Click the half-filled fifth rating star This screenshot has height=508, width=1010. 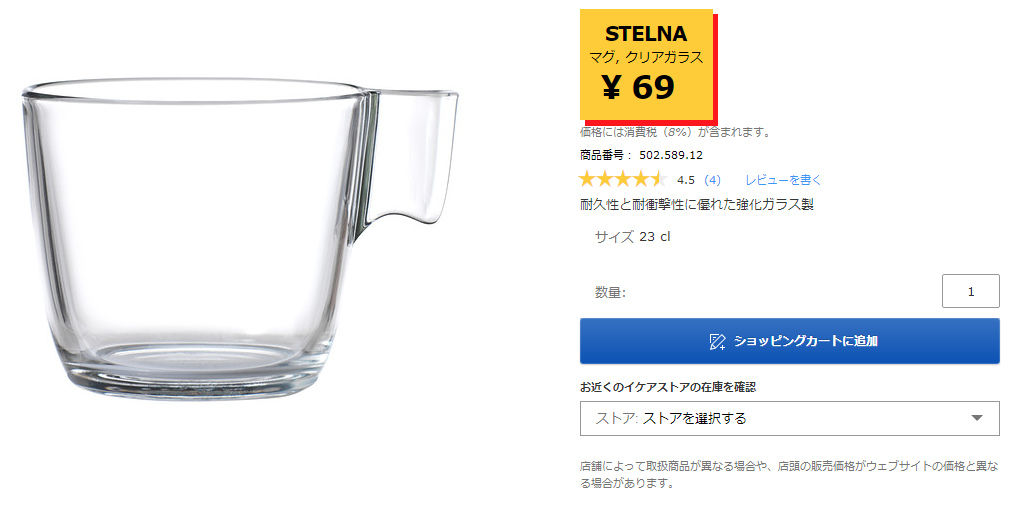pos(657,180)
